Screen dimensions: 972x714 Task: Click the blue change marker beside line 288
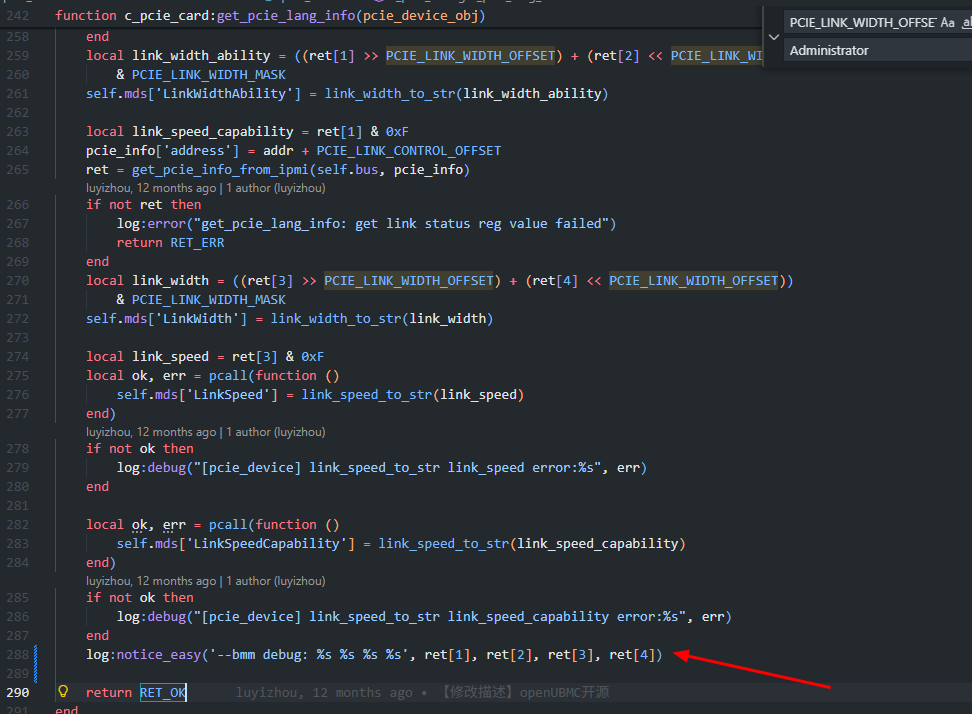[37, 655]
